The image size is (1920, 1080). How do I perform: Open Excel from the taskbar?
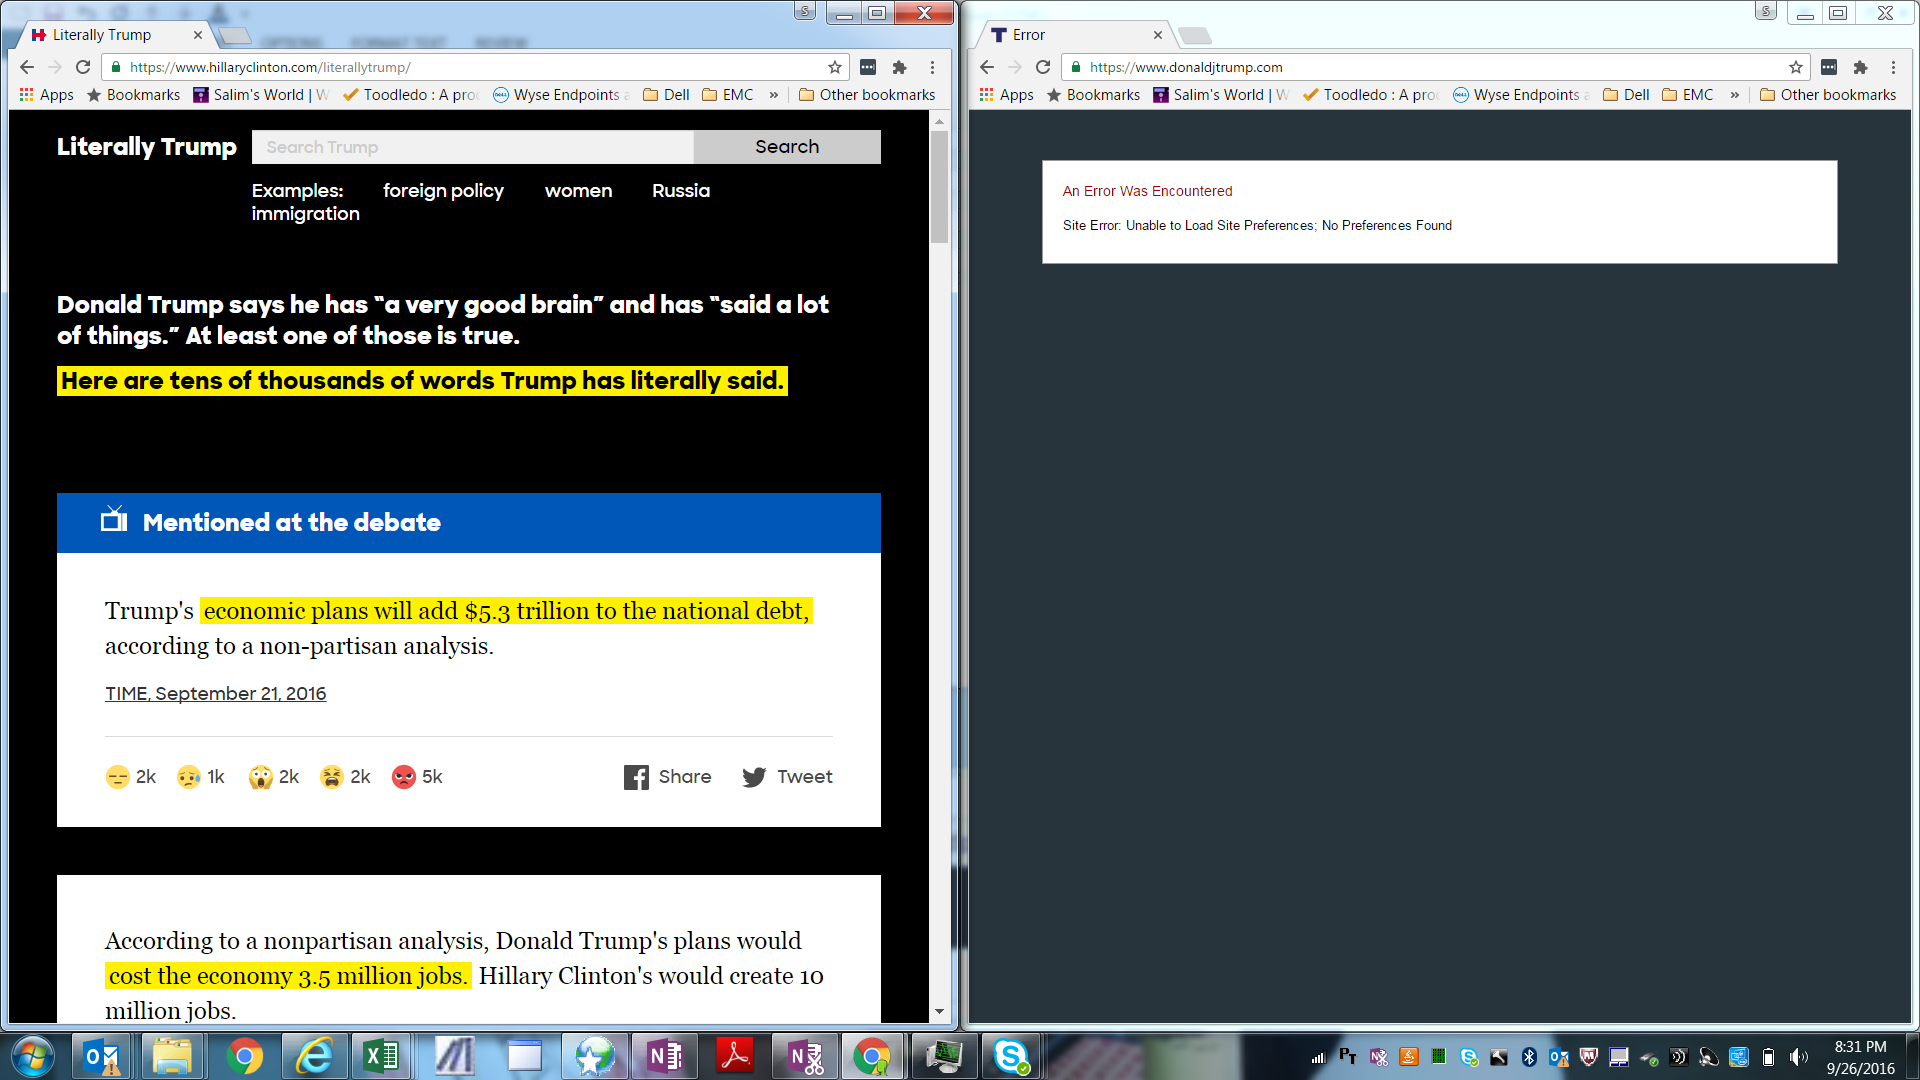381,1056
